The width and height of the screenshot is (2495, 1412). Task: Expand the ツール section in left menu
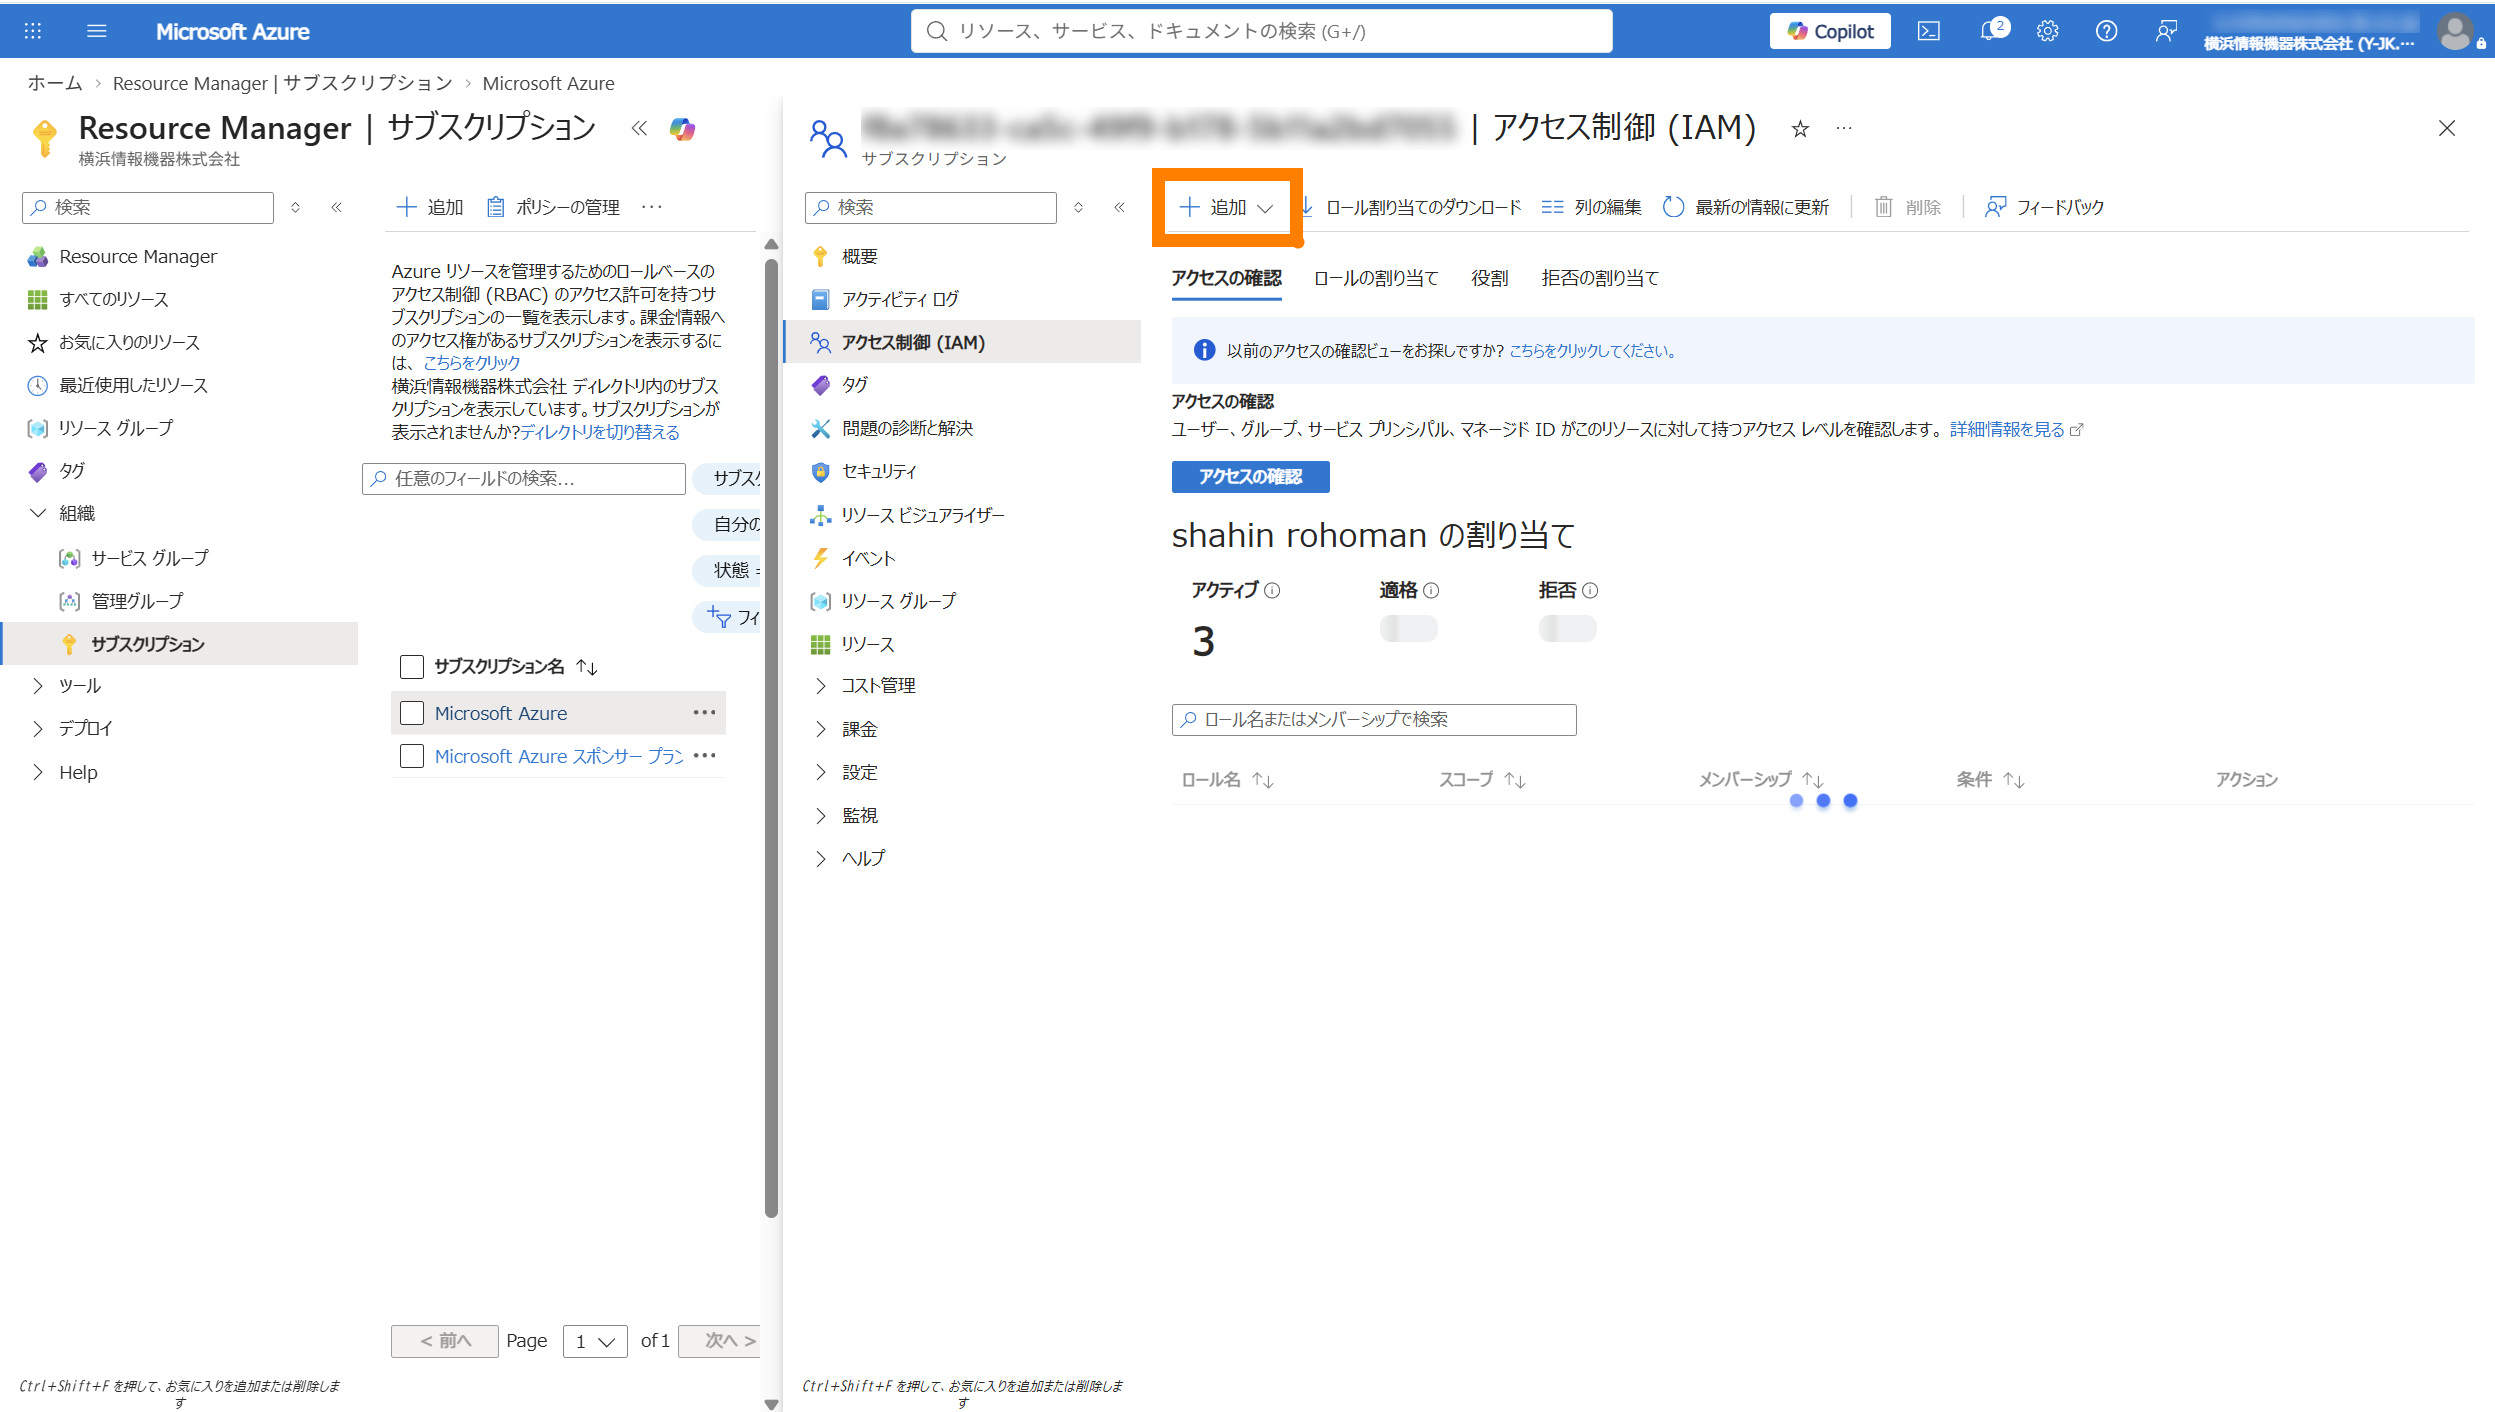point(38,686)
